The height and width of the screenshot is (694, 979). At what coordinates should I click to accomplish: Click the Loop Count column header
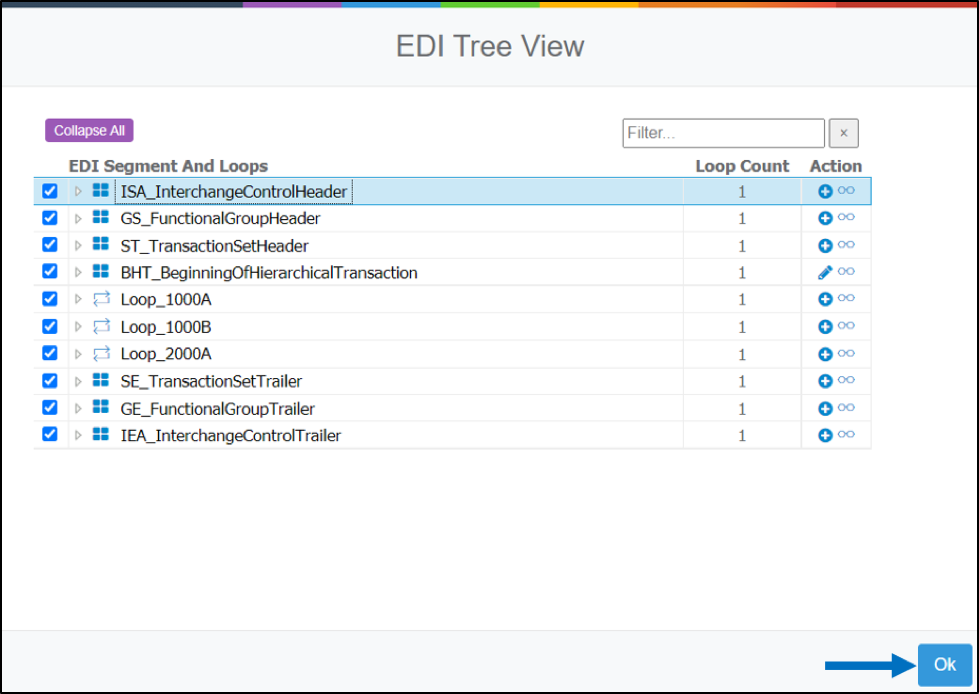click(742, 166)
